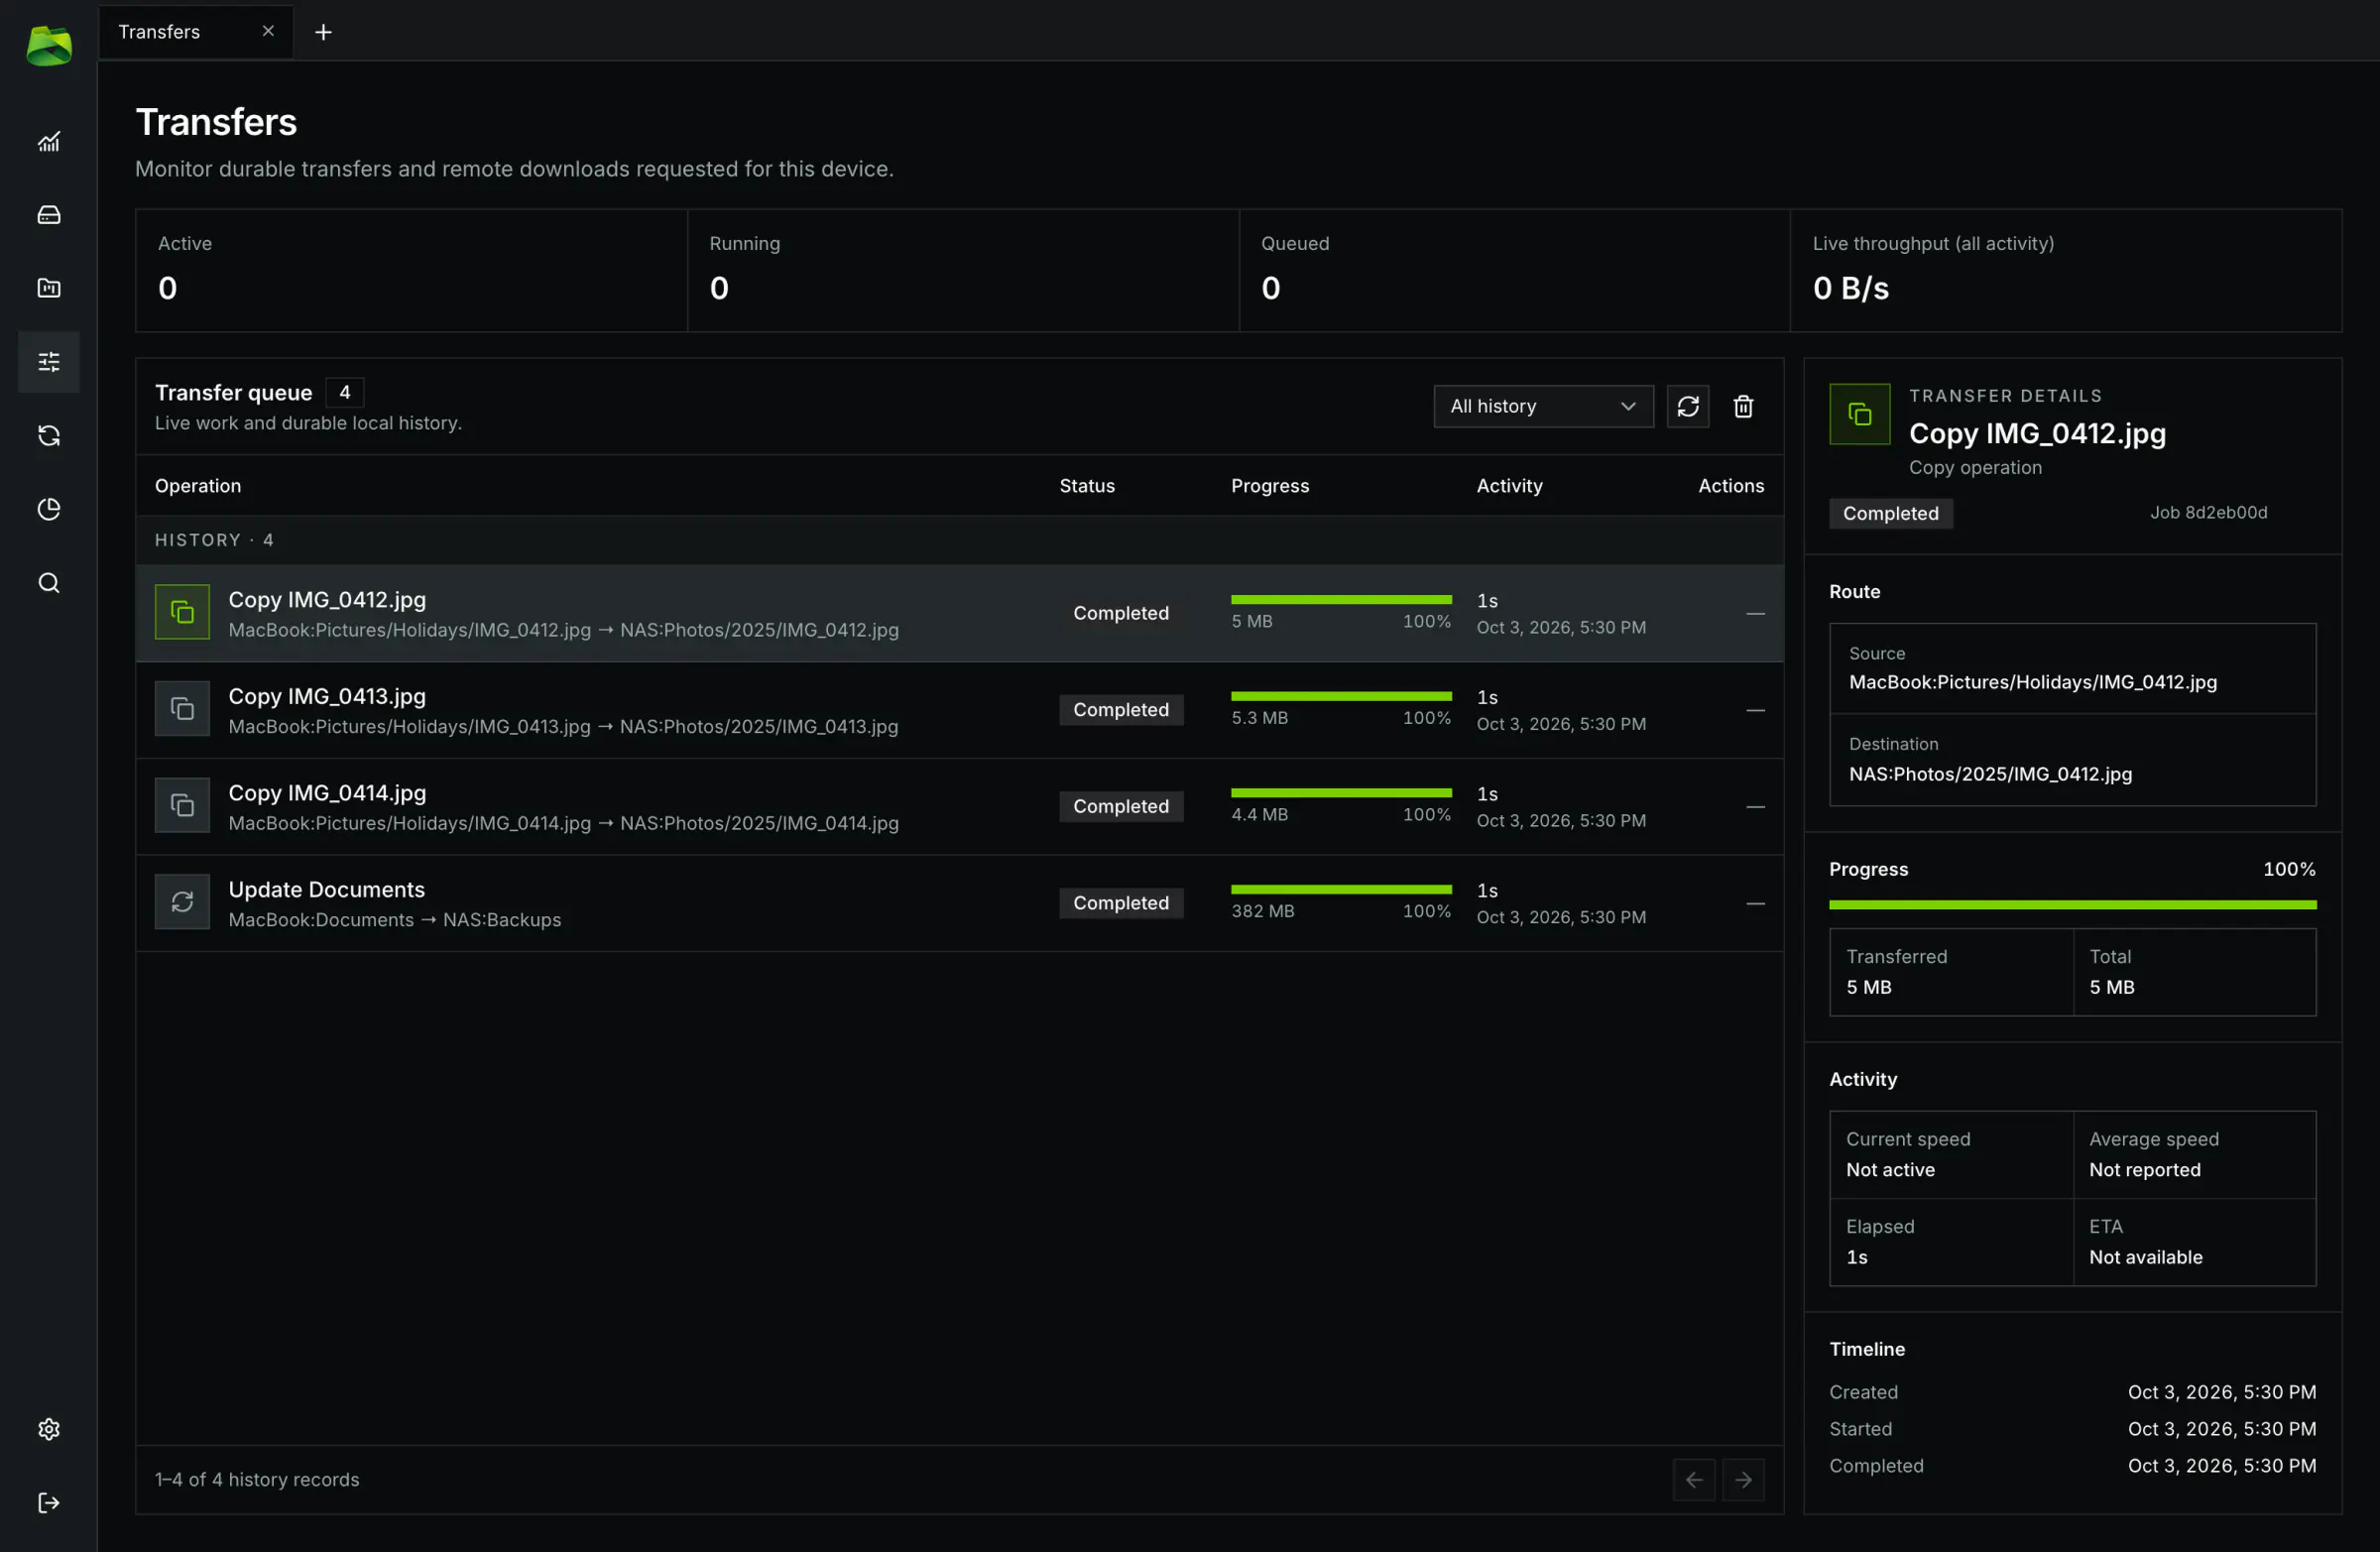
Task: Click the Operation column header
Action: click(x=197, y=486)
